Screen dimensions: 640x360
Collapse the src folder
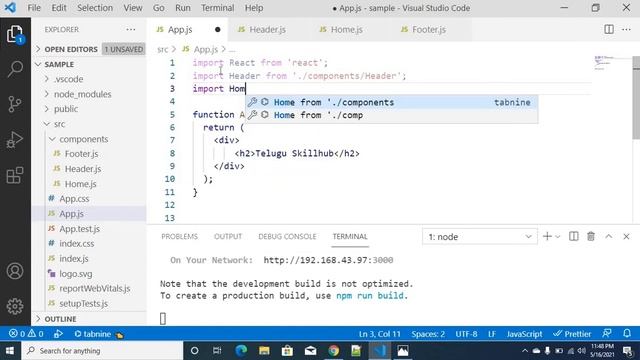click(89, 124)
